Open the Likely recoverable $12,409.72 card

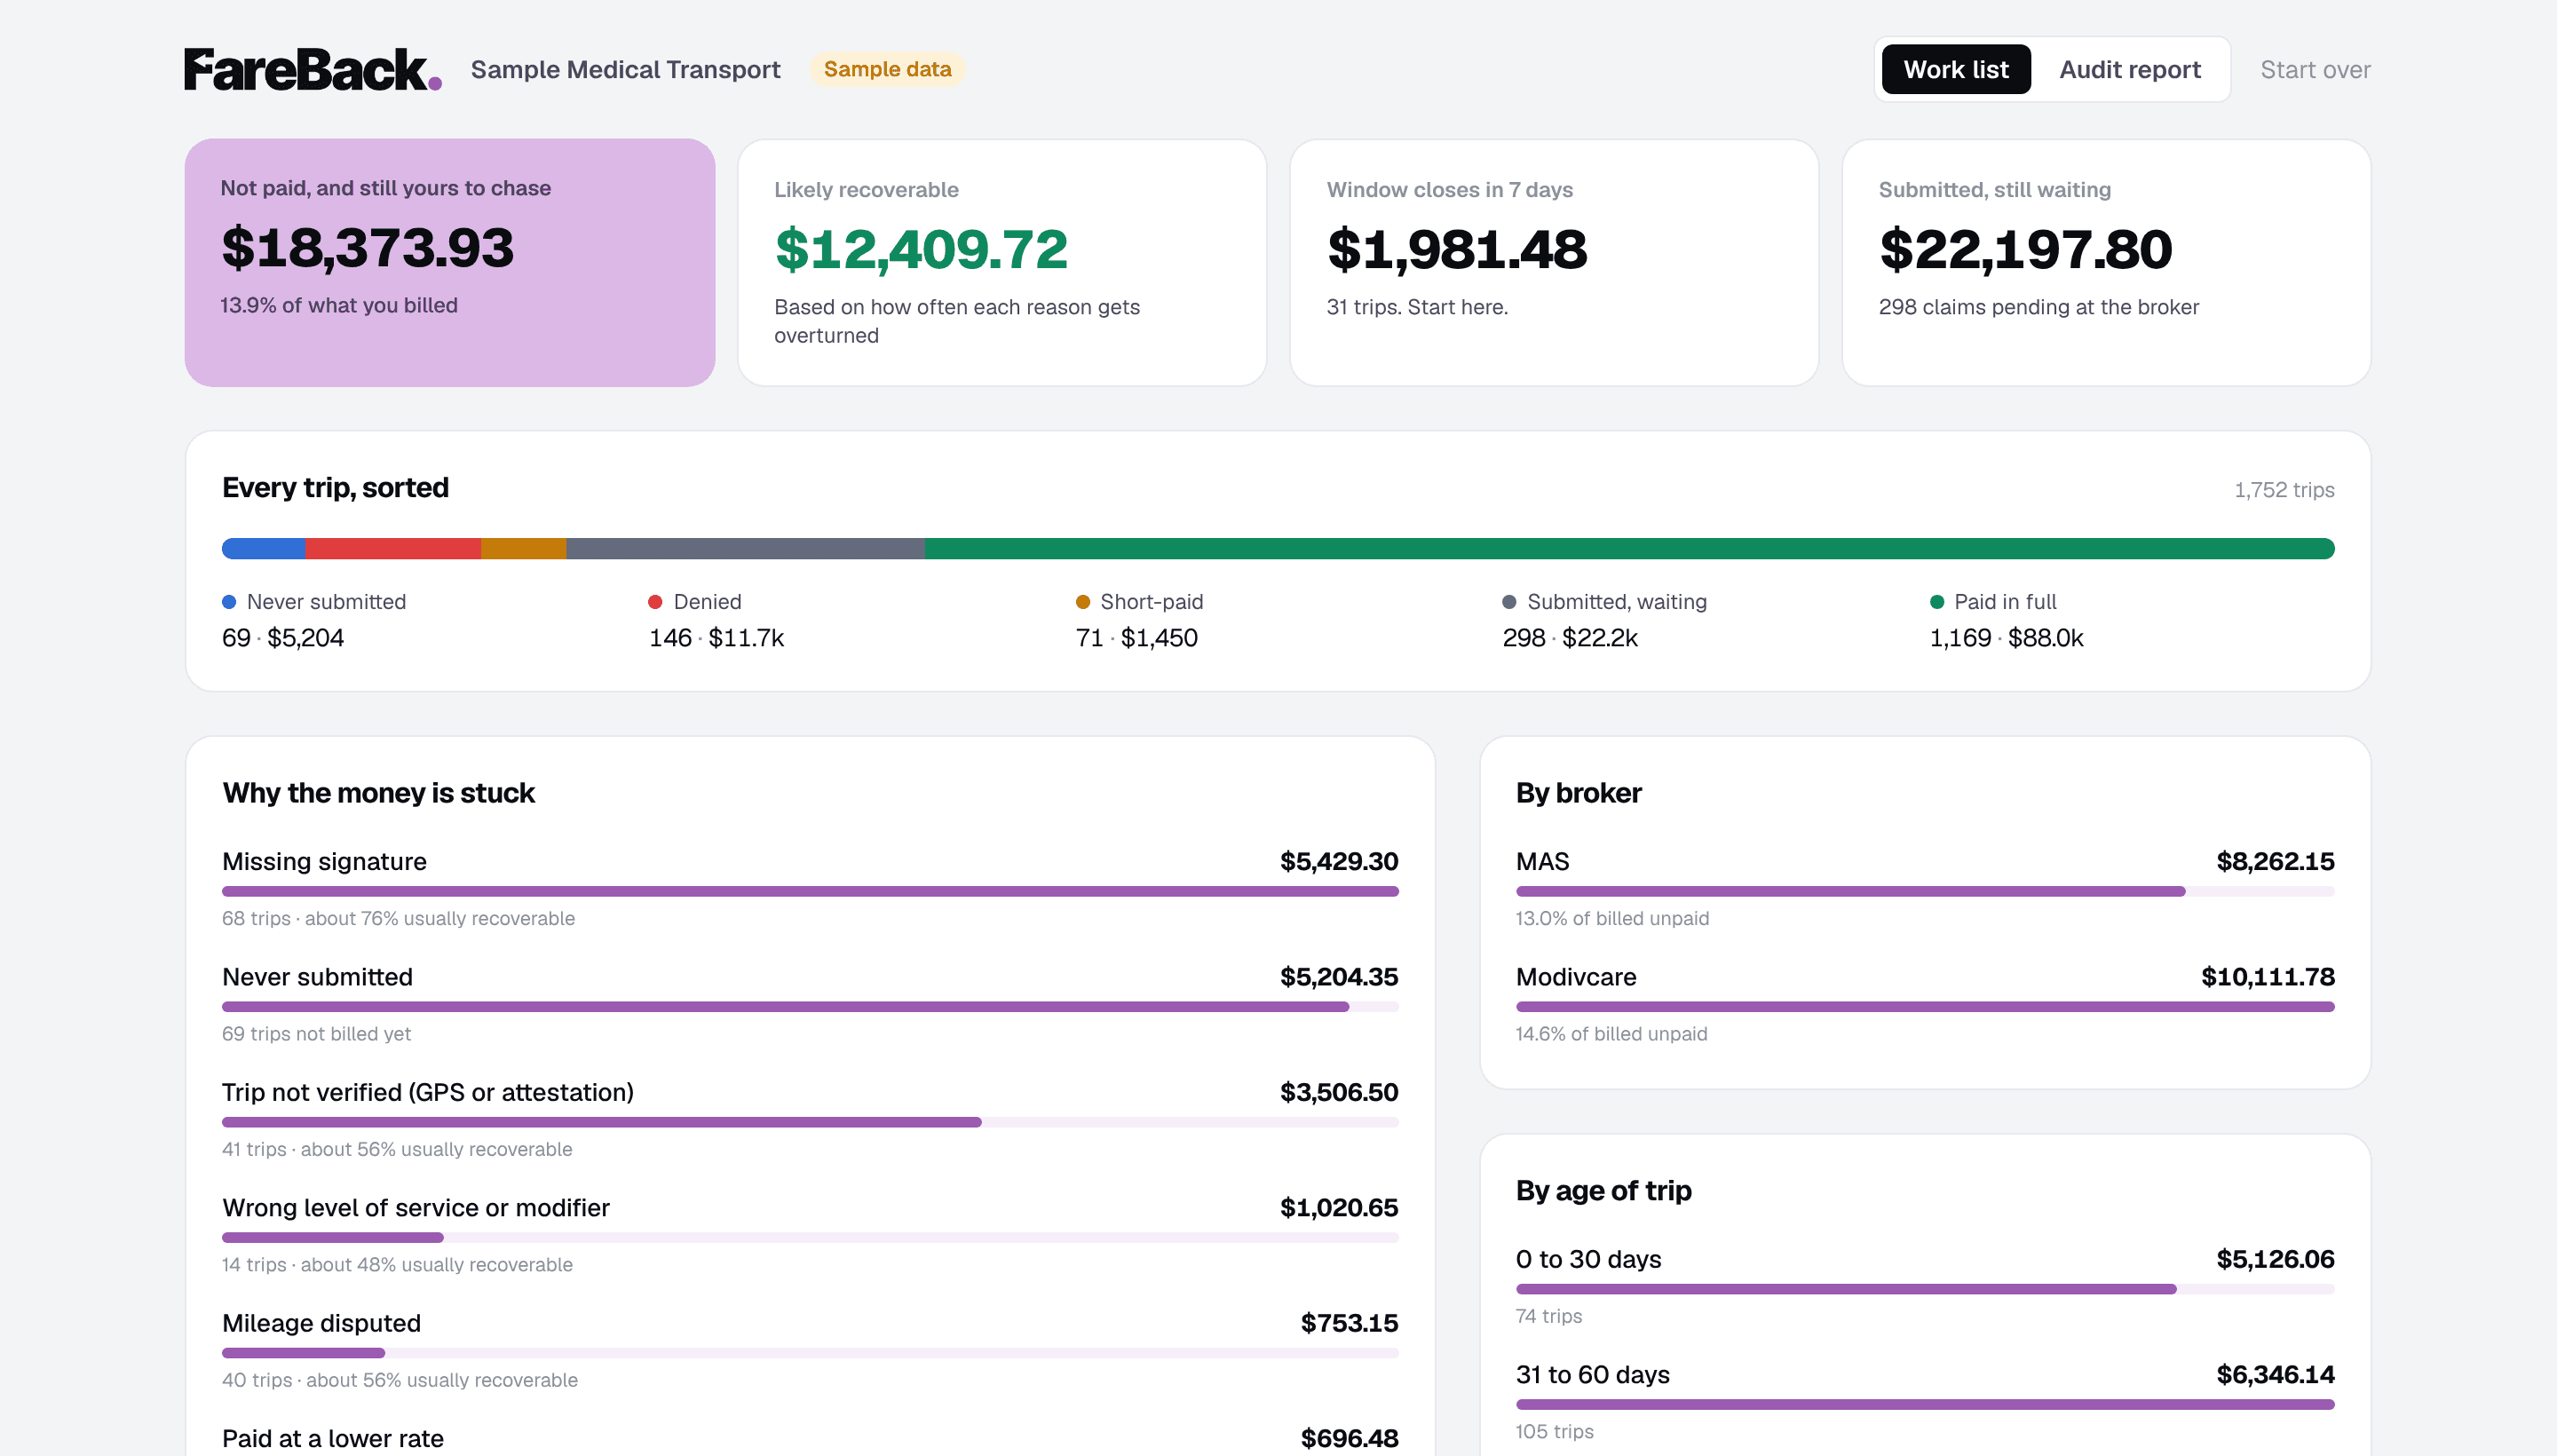click(x=1002, y=262)
